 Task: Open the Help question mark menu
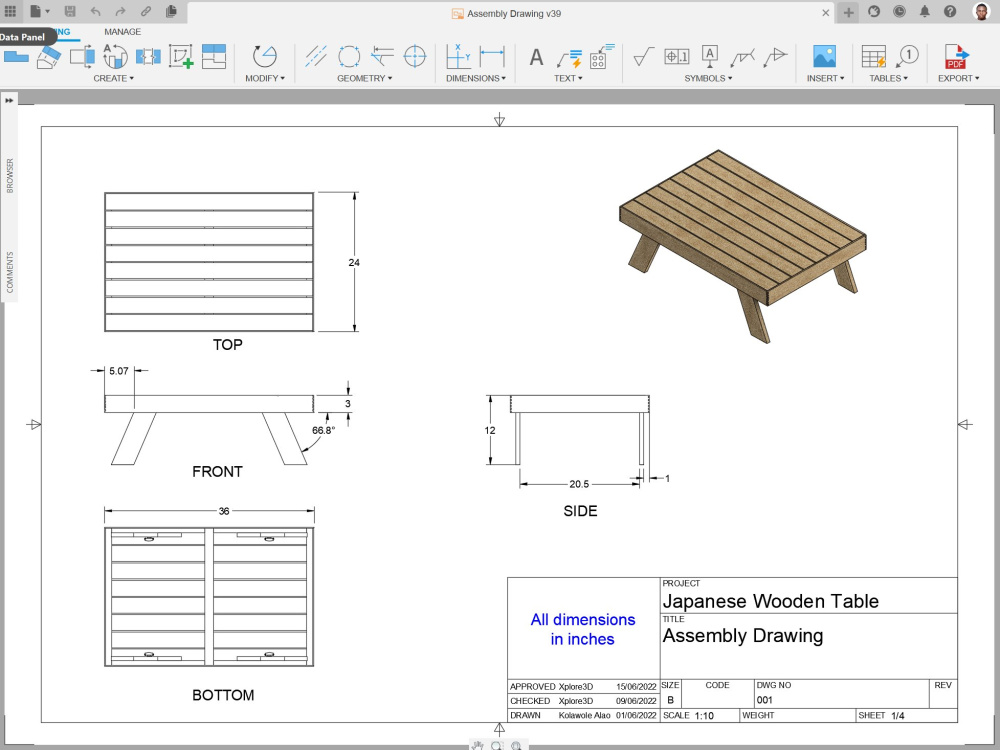pos(950,11)
